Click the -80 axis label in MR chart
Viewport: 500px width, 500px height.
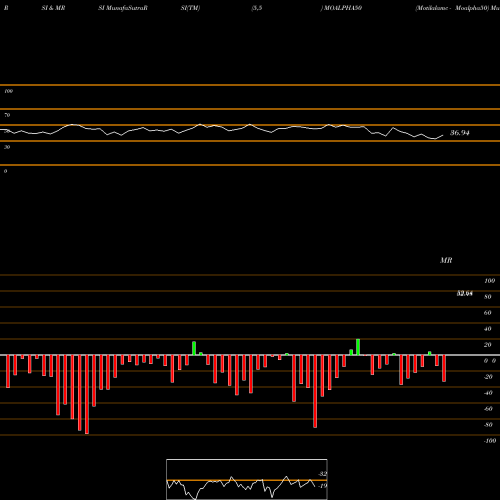tap(488, 425)
